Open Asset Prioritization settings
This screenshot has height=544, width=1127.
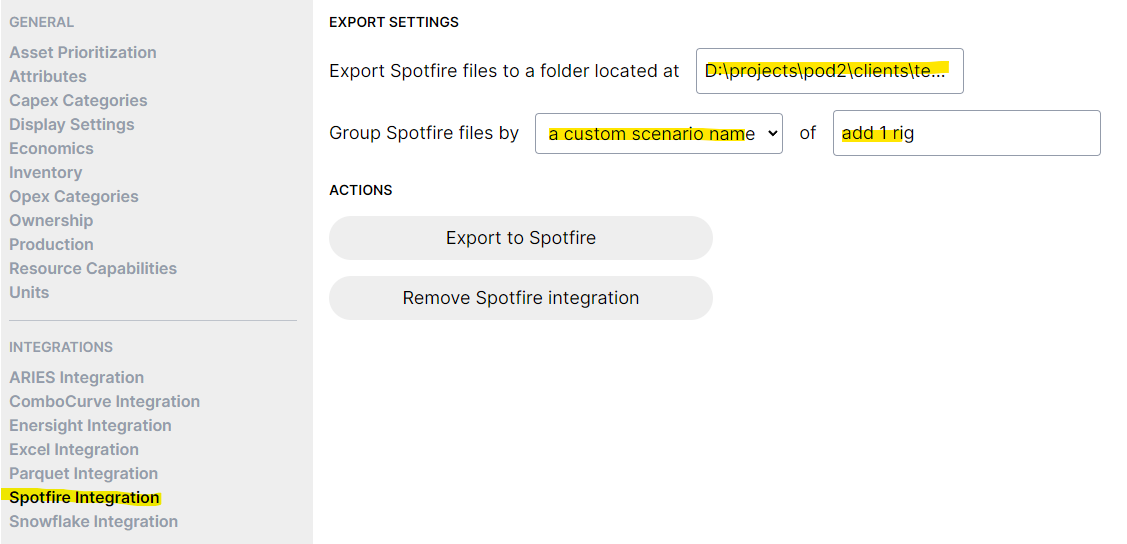[83, 52]
